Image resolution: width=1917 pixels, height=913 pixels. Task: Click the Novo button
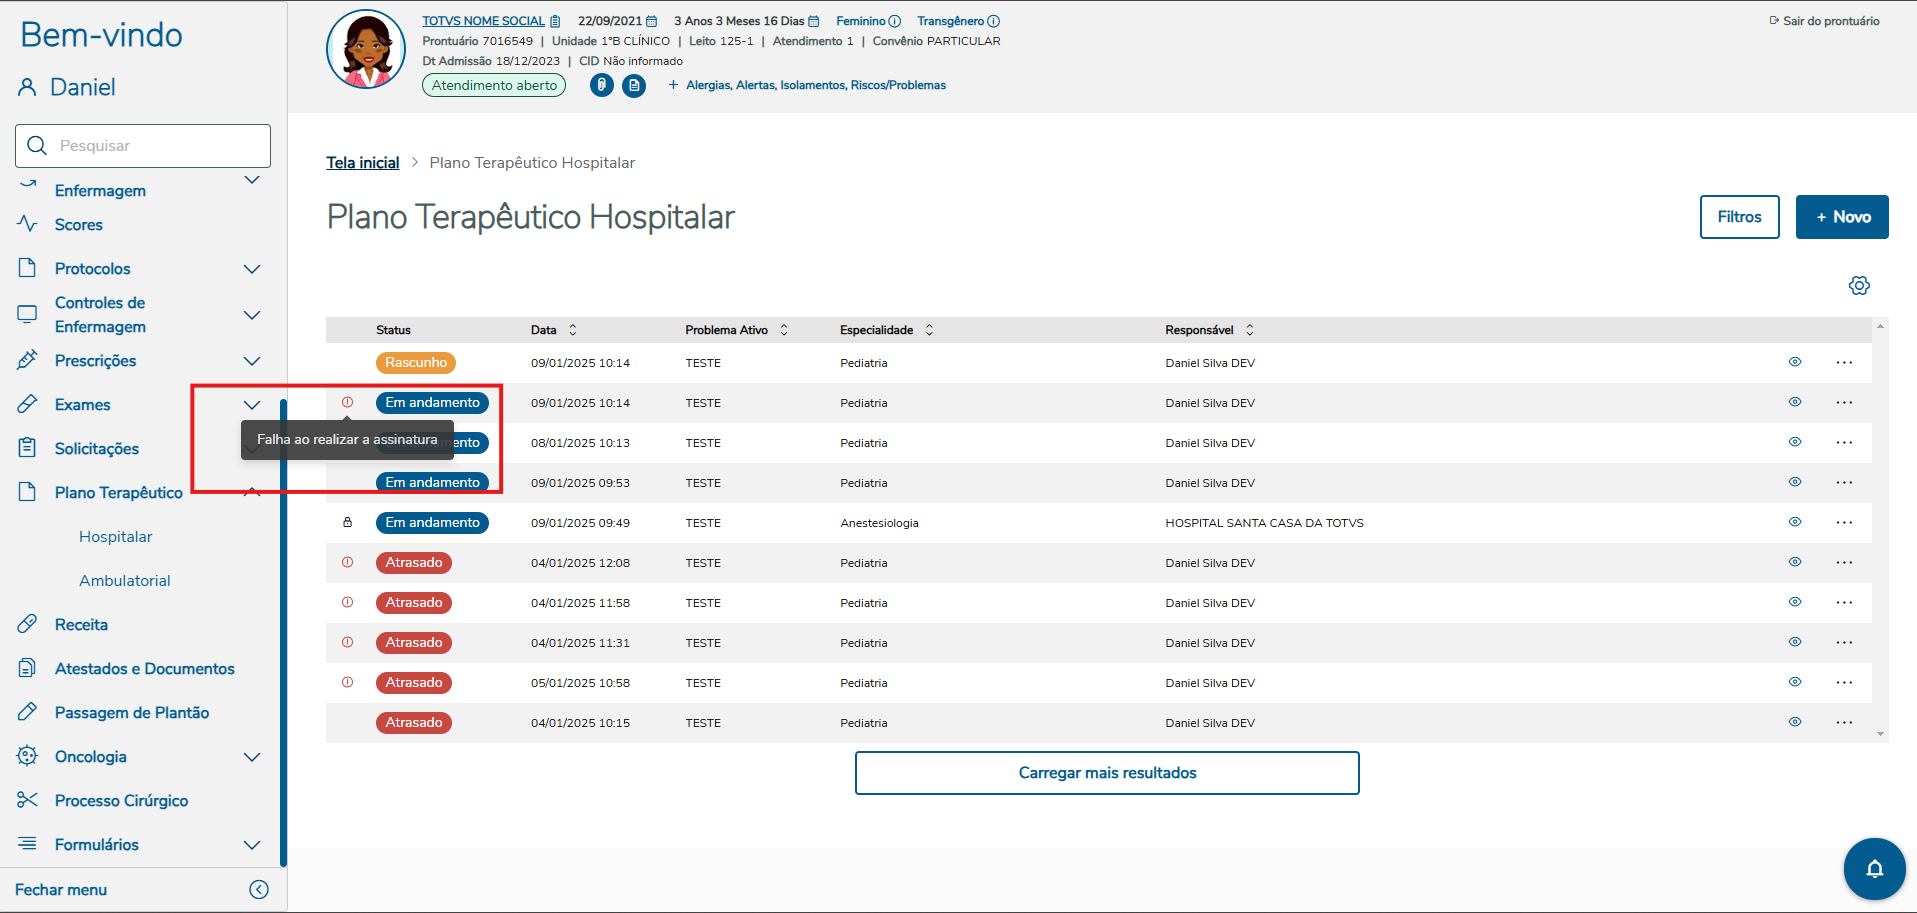click(1841, 217)
